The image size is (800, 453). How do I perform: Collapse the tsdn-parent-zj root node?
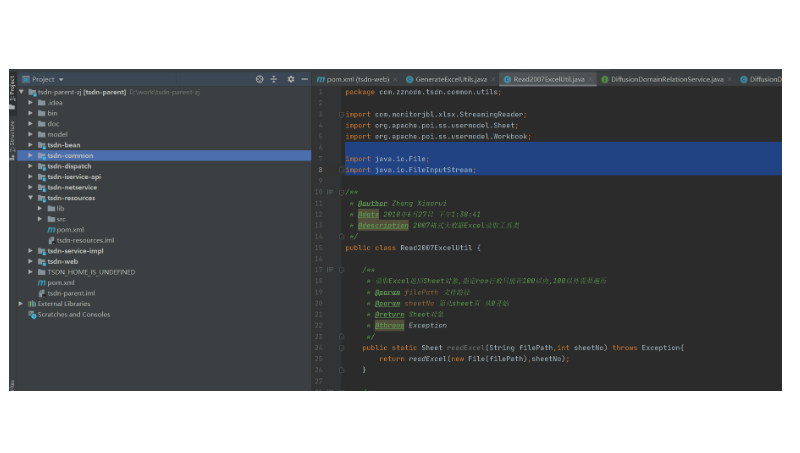21,92
